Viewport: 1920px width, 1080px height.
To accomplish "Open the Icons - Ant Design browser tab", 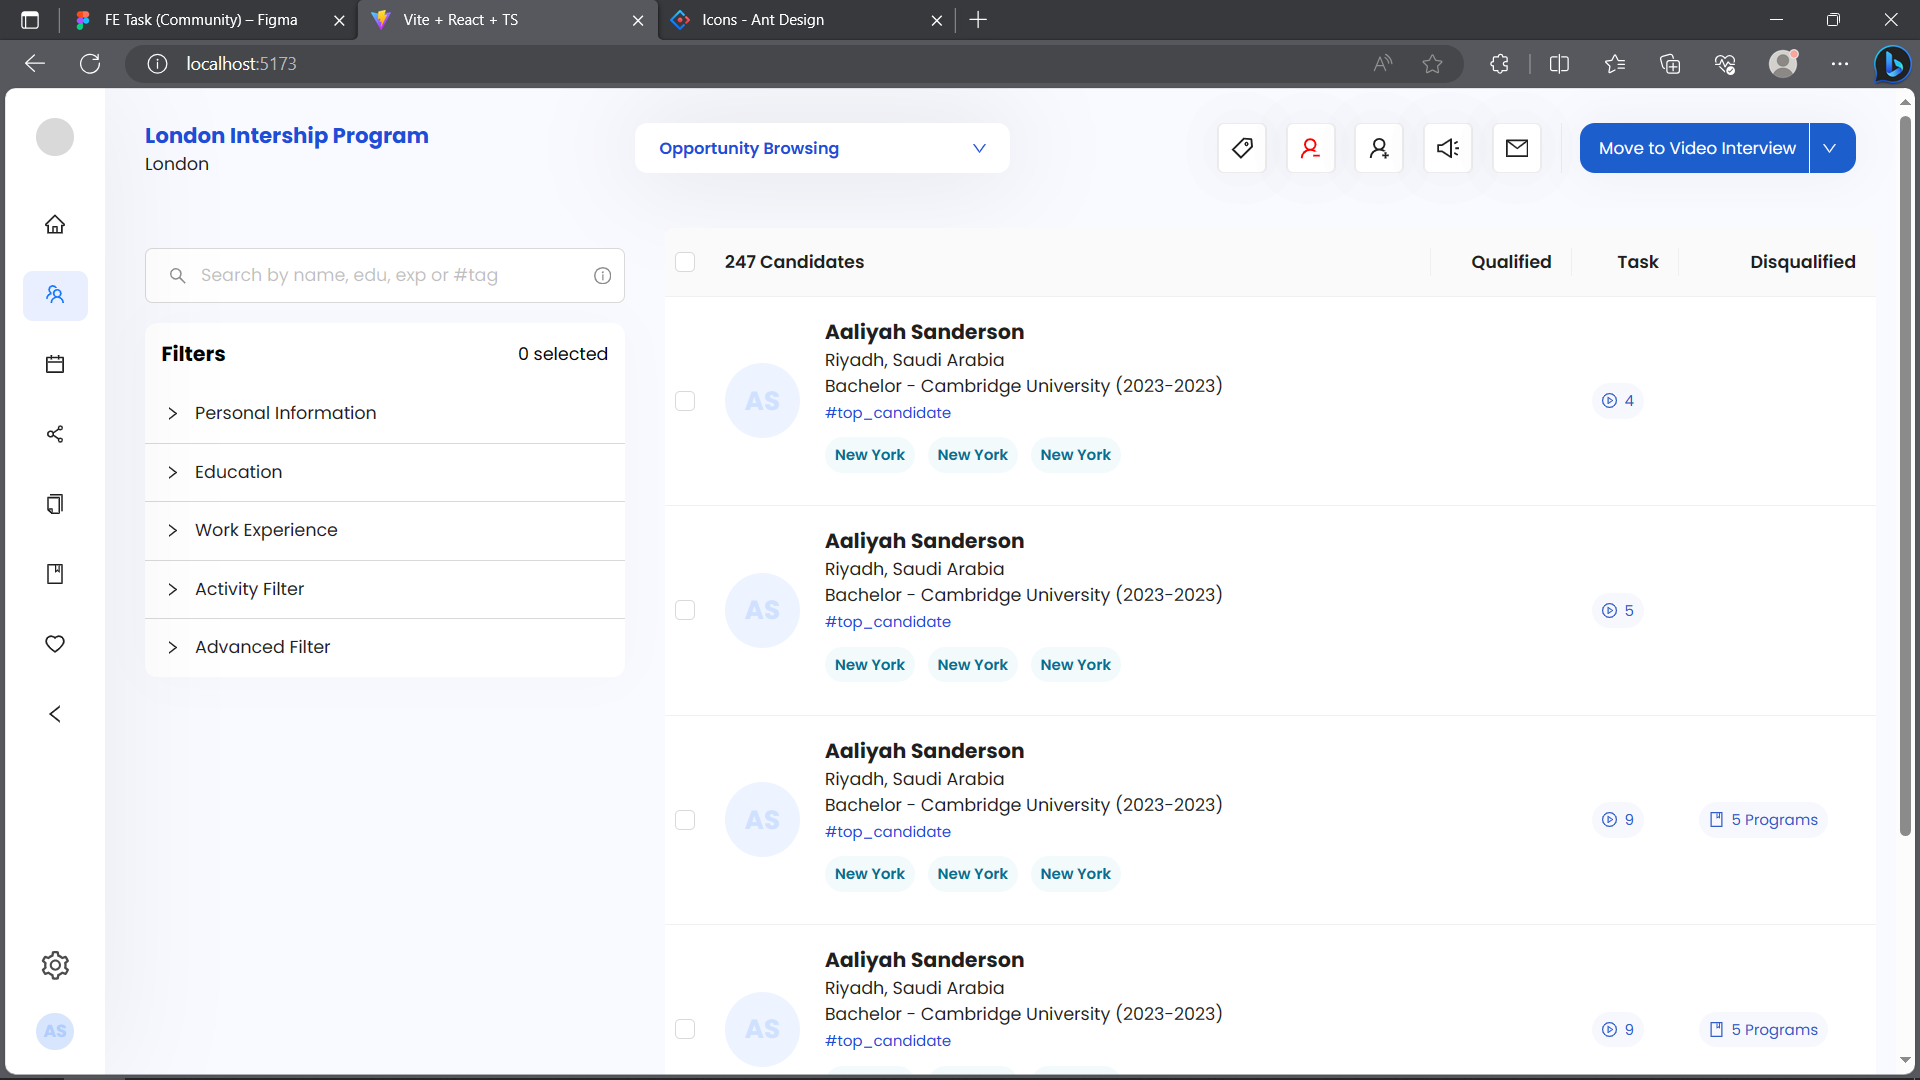I will point(762,20).
